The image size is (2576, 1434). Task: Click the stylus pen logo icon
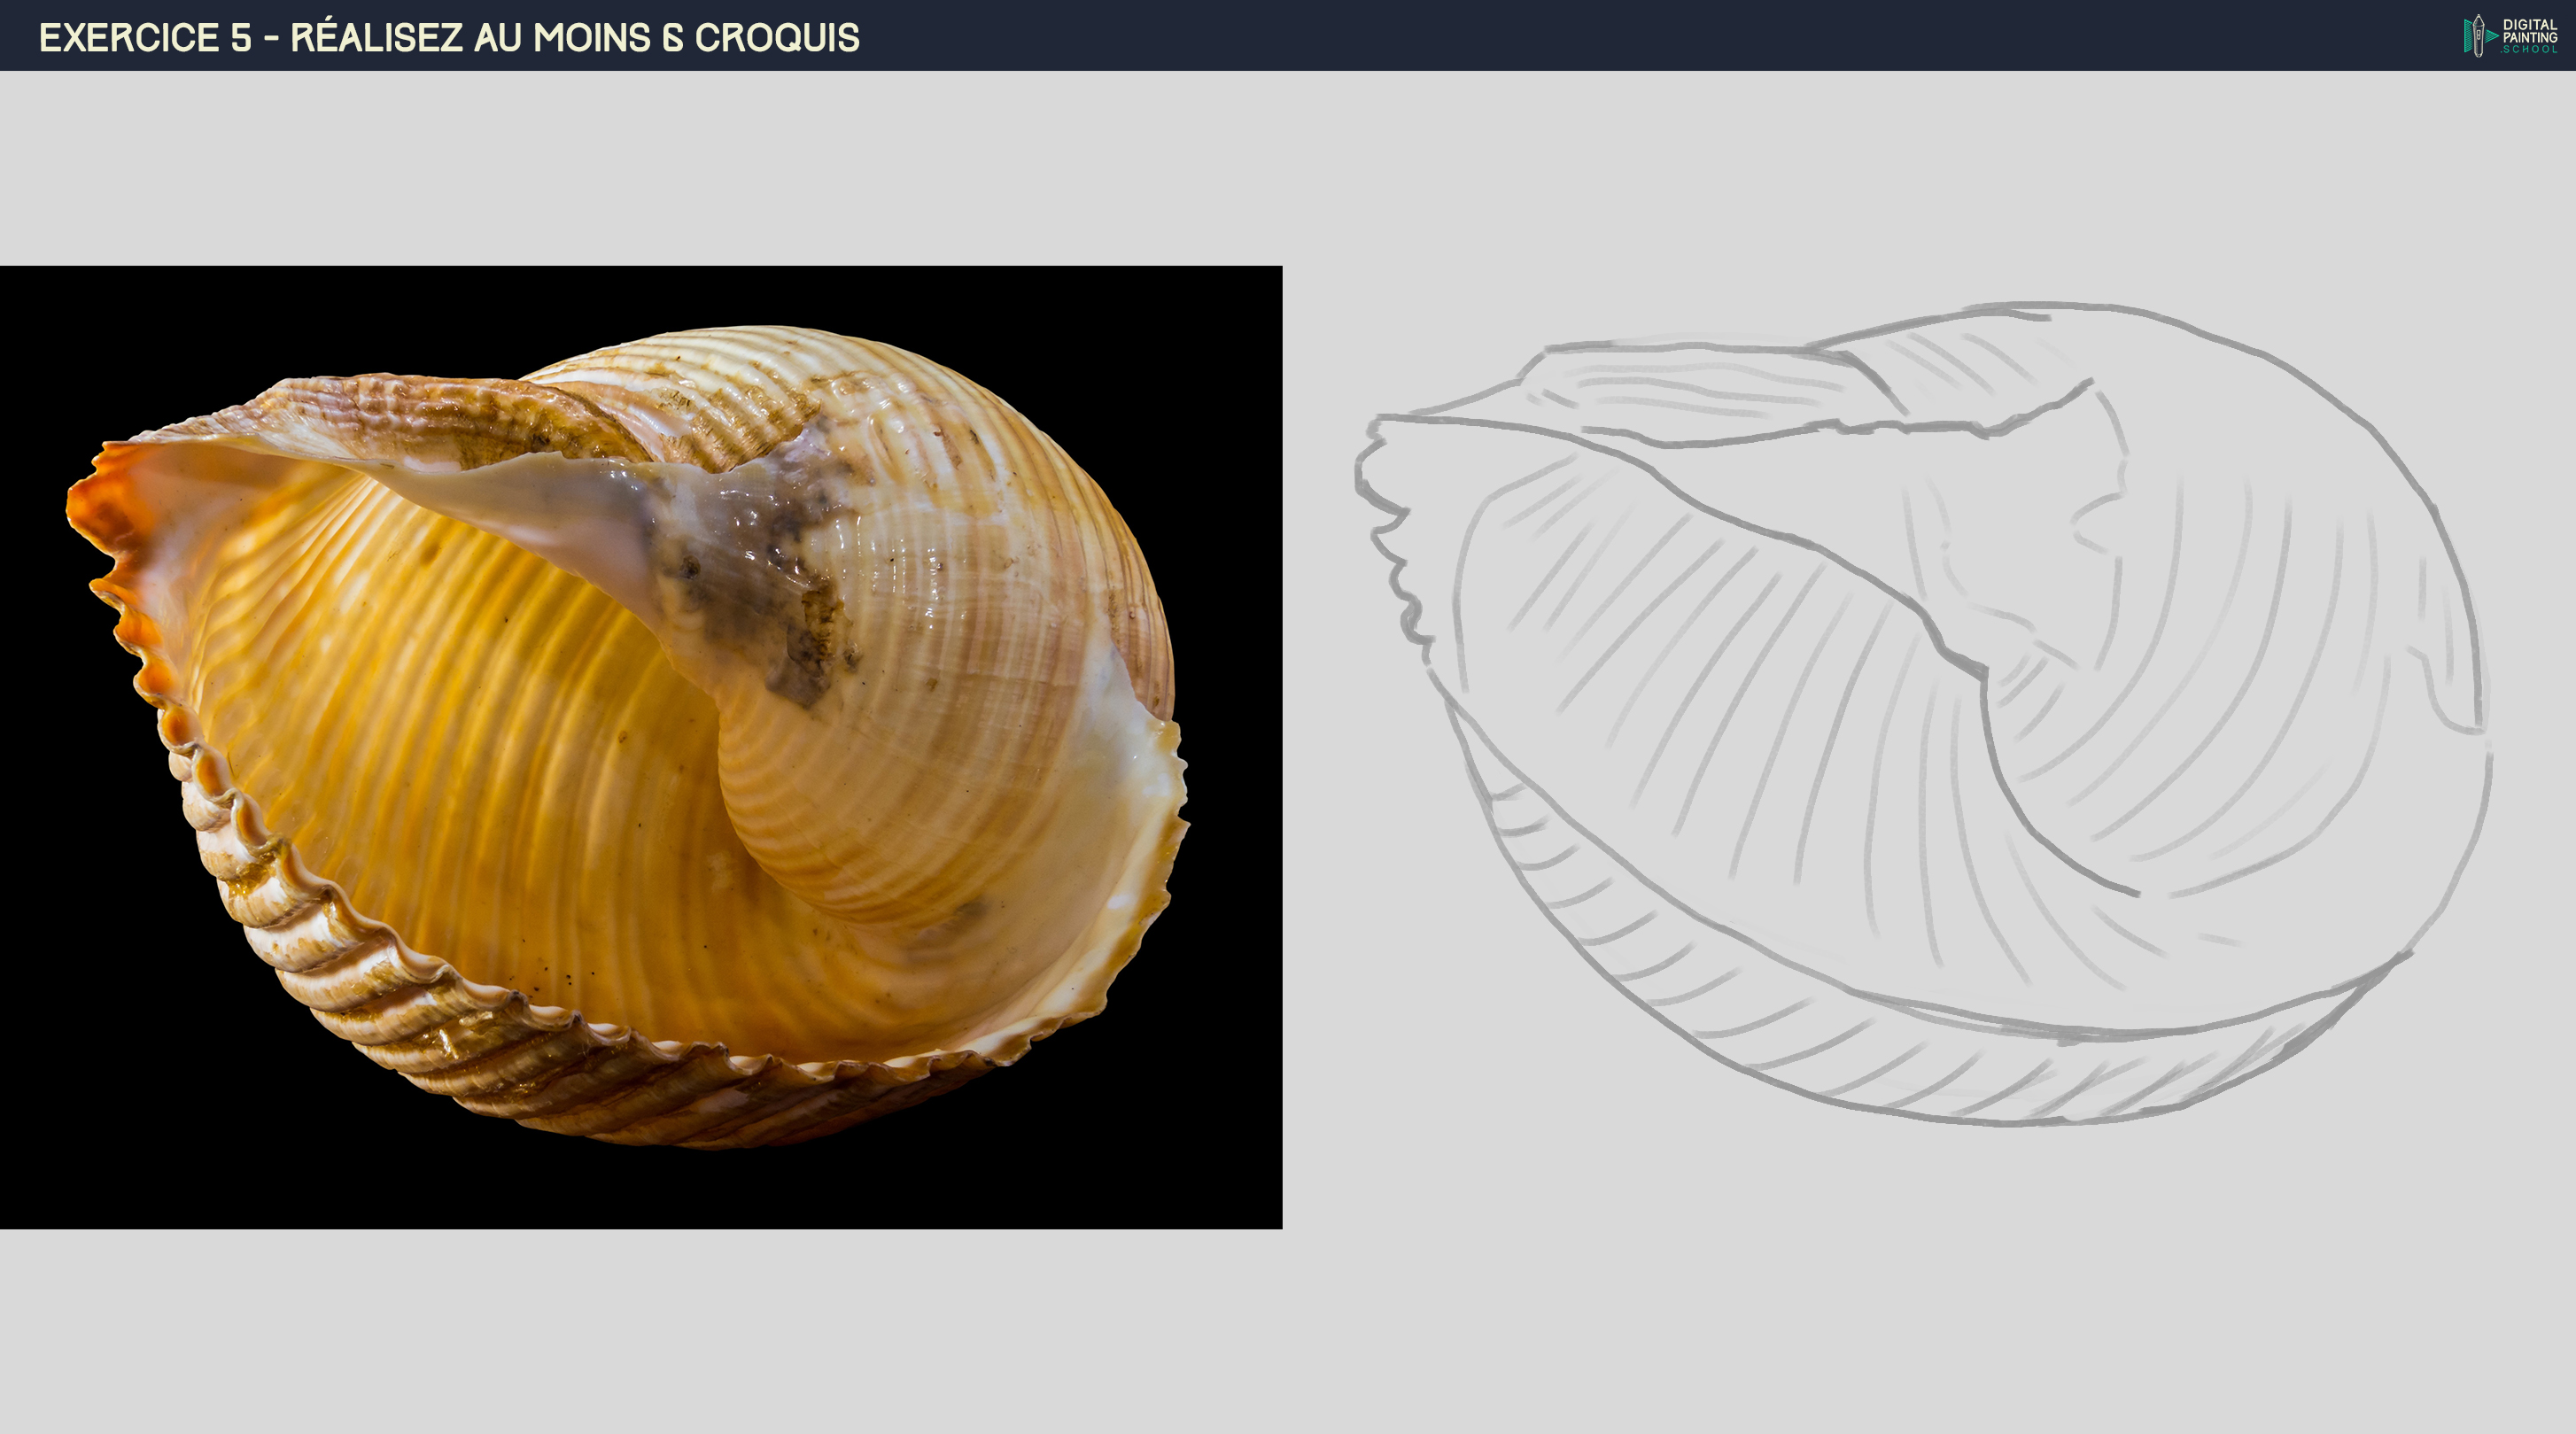(2477, 36)
